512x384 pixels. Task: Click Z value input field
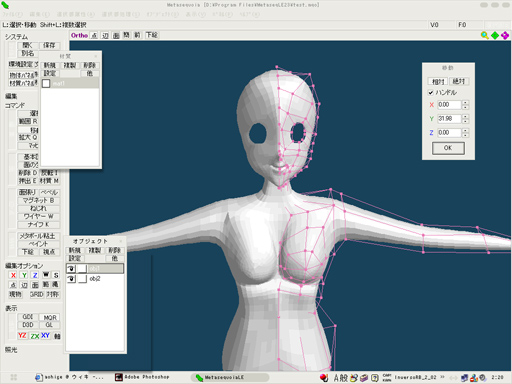[x=449, y=133]
